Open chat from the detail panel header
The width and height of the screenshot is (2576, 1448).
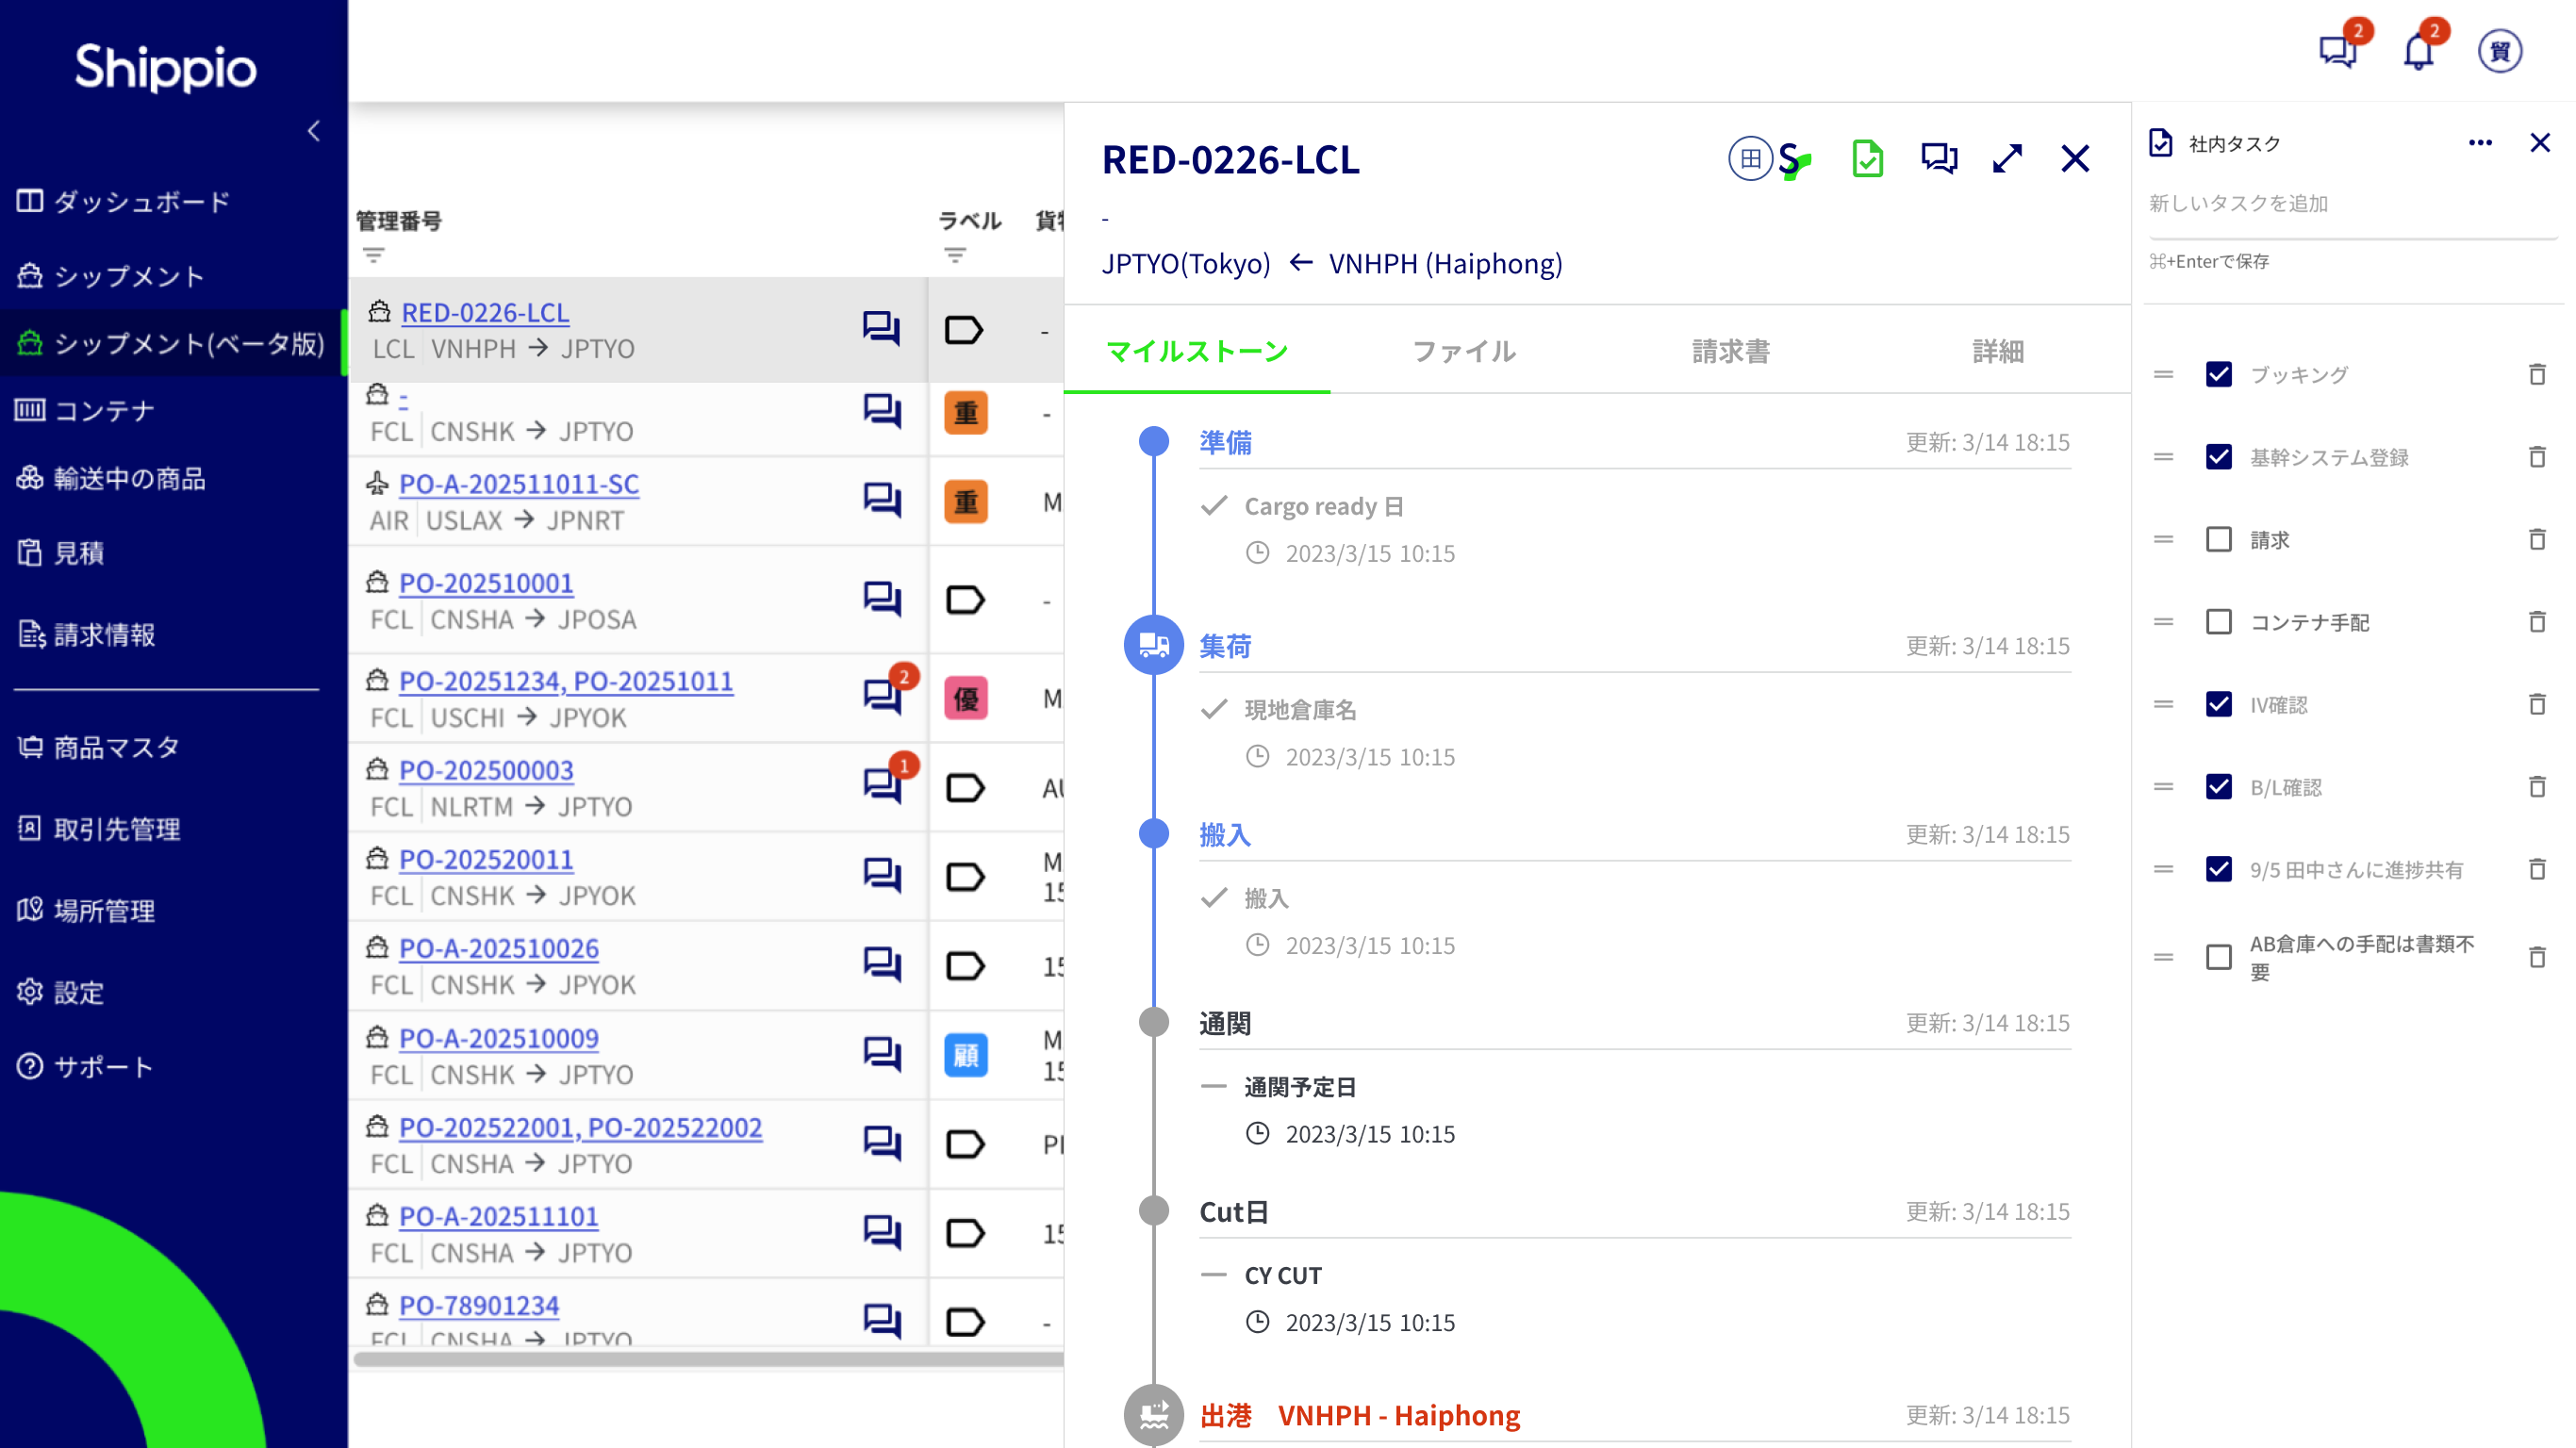(x=1938, y=159)
